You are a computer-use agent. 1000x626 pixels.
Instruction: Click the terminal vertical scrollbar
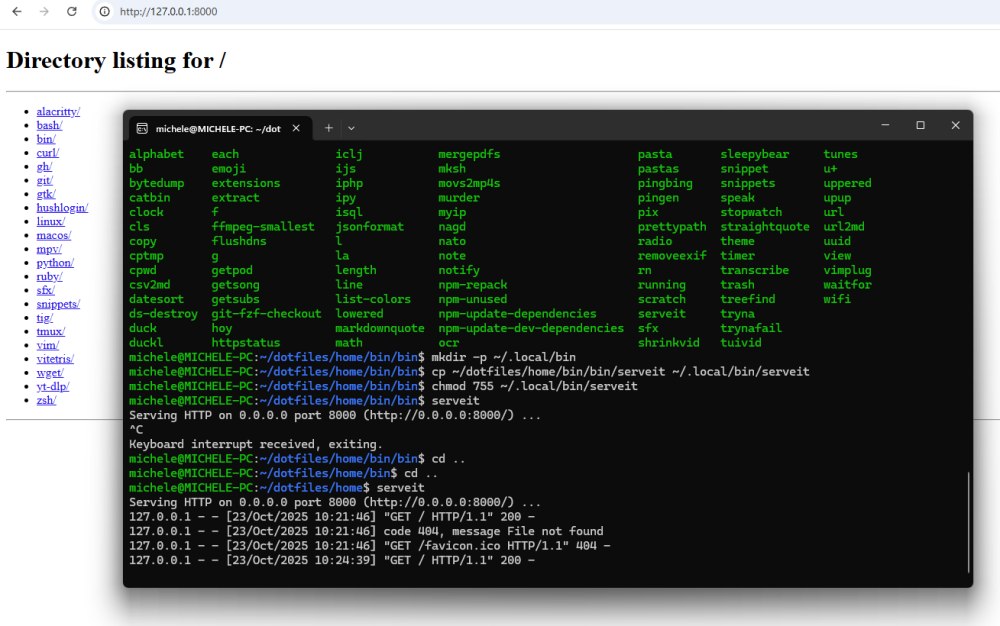pos(968,520)
